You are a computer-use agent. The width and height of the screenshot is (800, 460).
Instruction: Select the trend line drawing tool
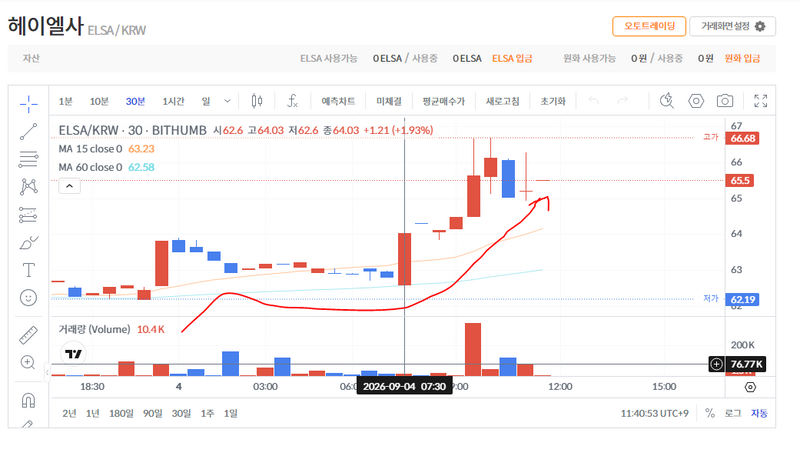[x=29, y=132]
